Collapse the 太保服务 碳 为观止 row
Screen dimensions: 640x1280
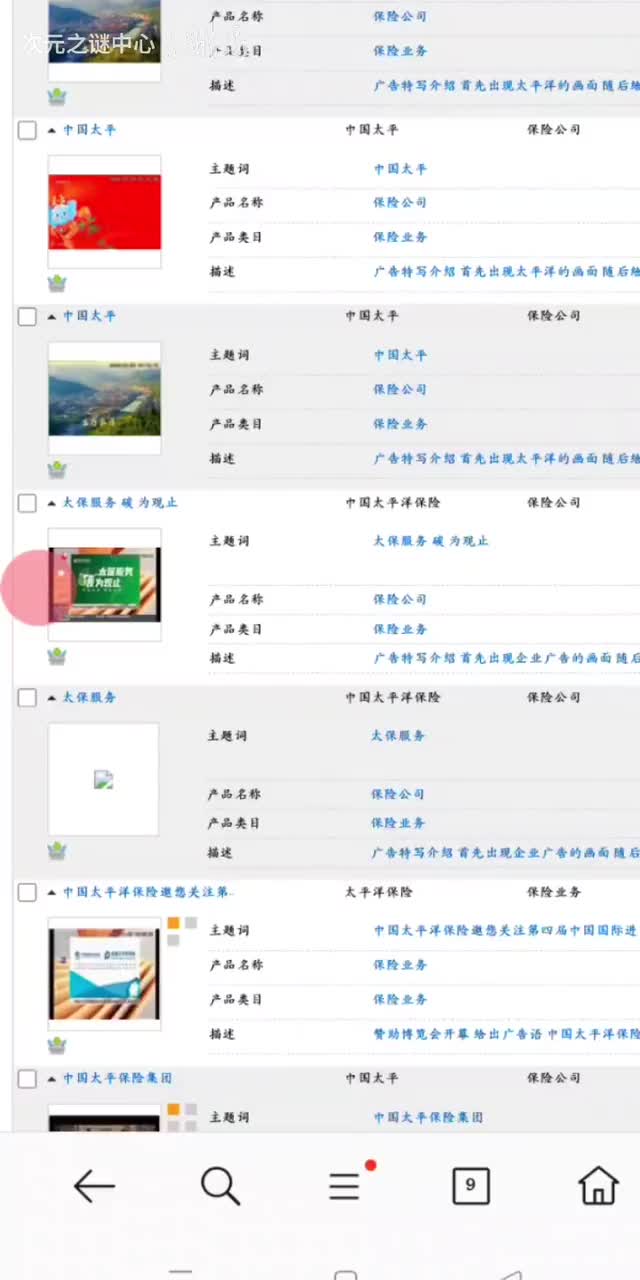coord(52,503)
